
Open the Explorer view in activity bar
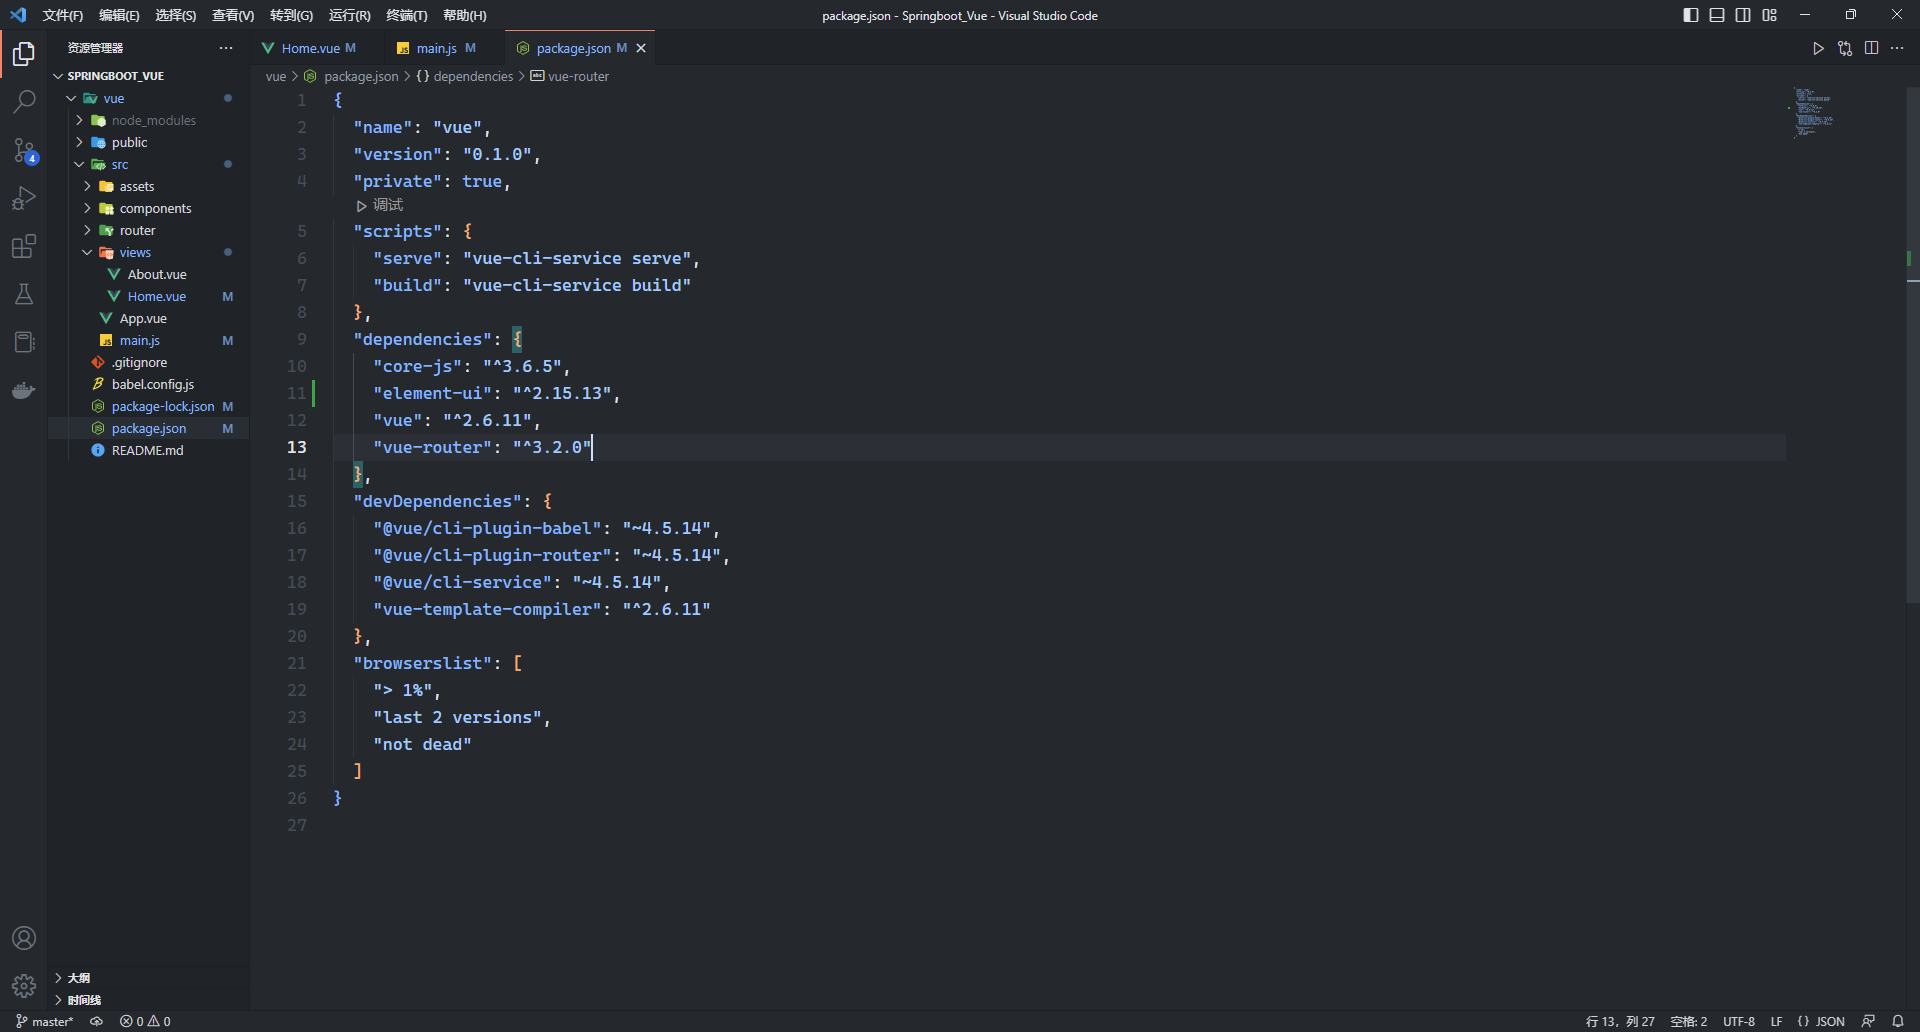[x=24, y=53]
